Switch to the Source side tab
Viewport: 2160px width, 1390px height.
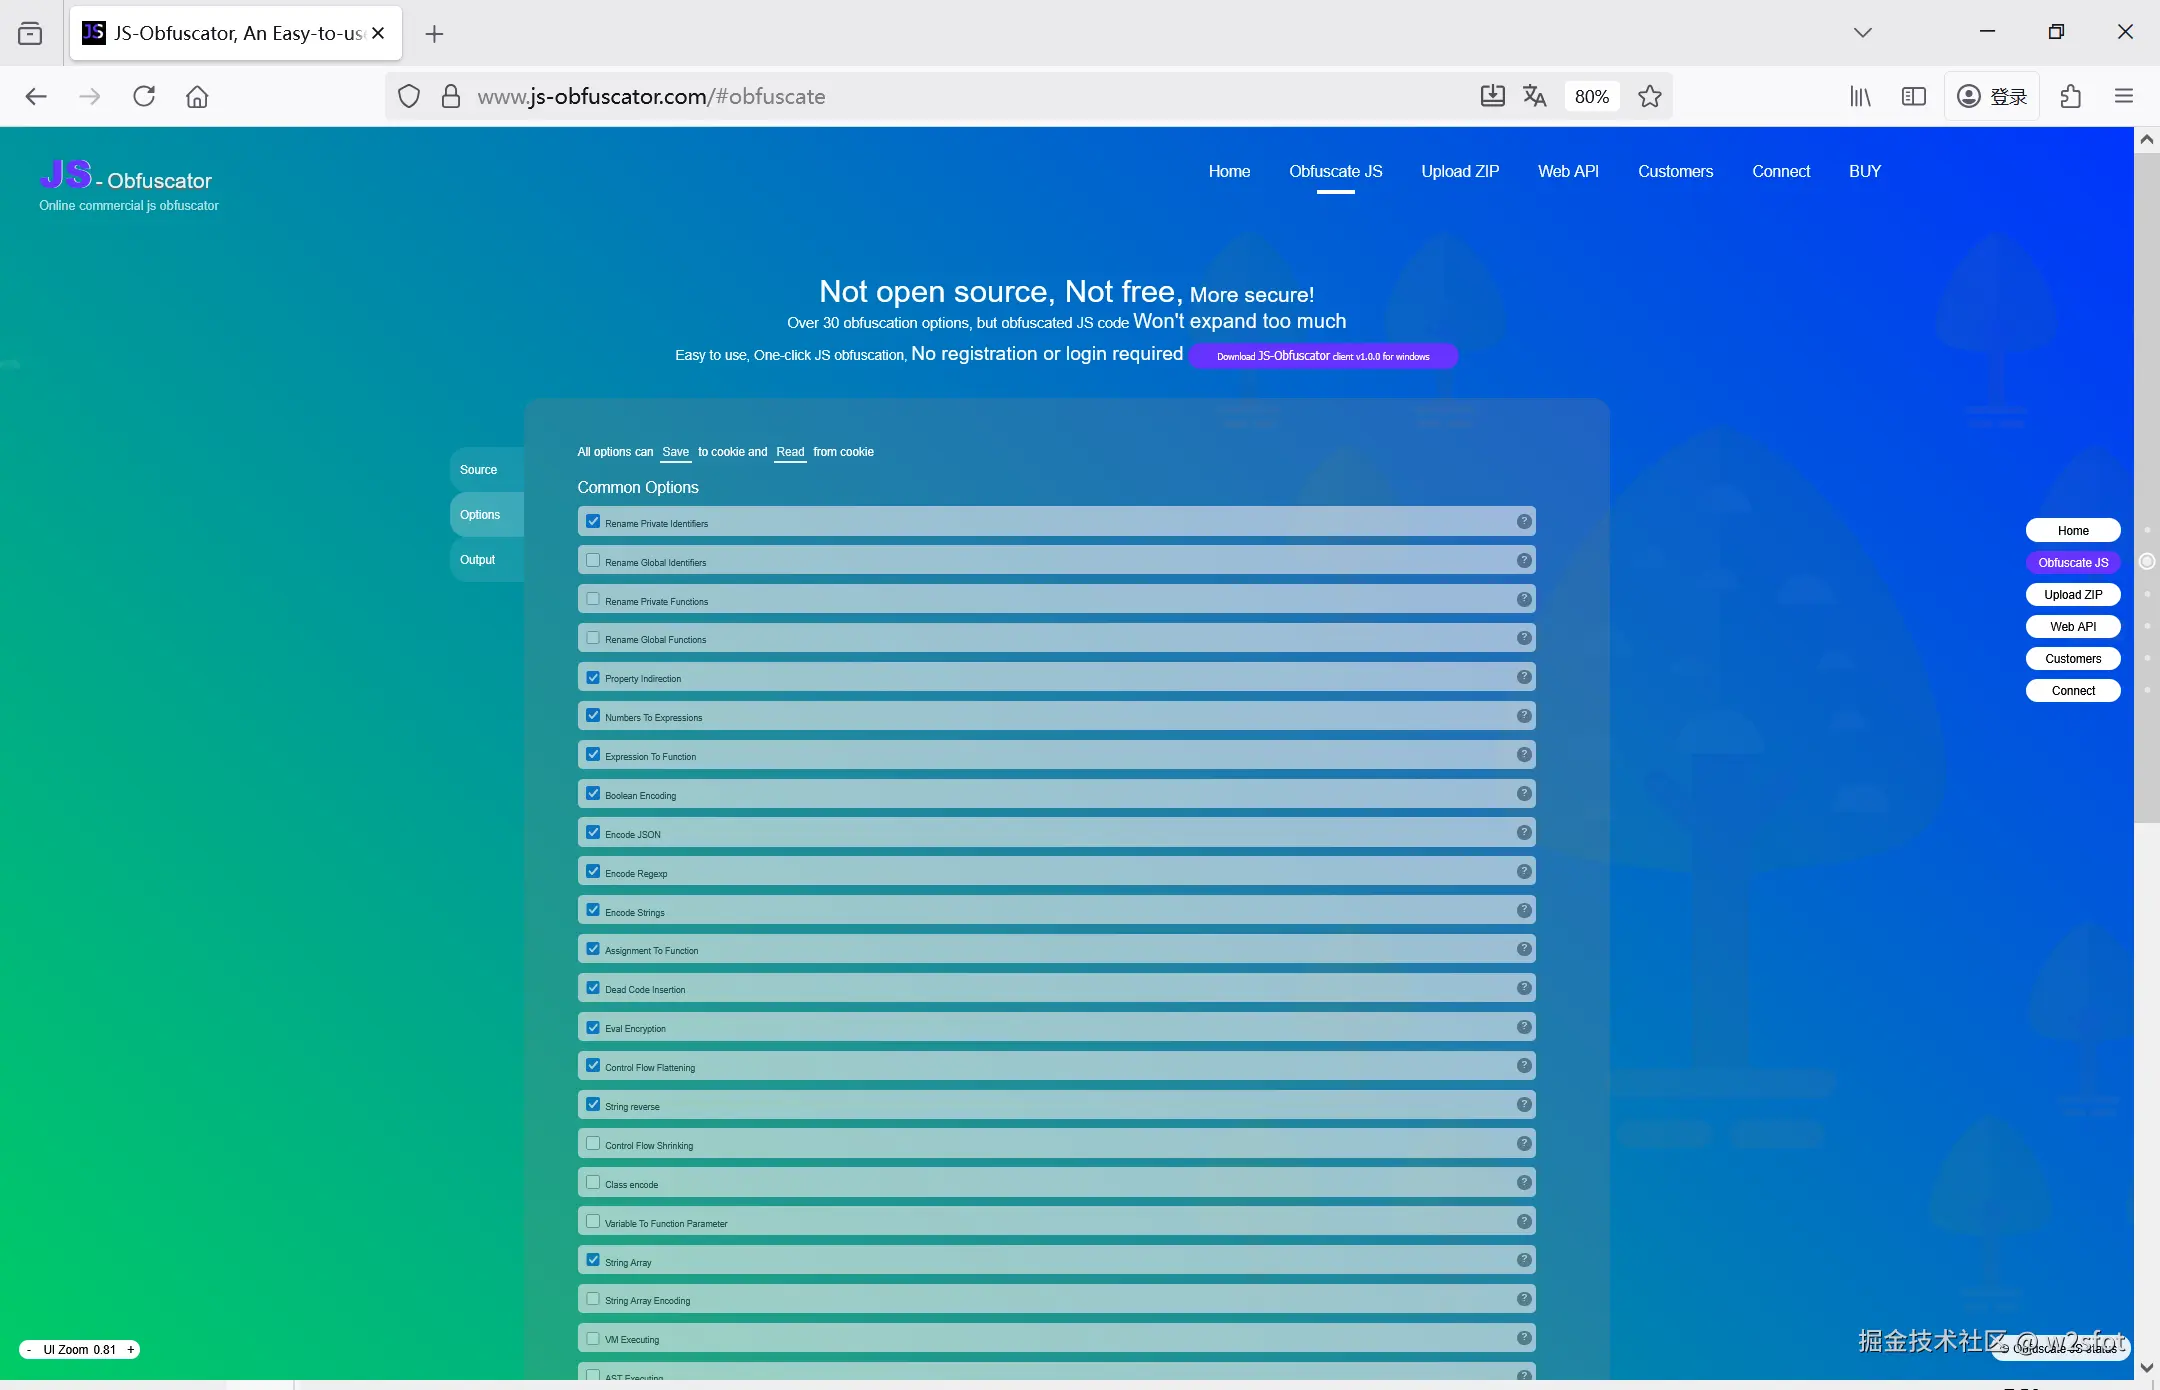(x=478, y=469)
